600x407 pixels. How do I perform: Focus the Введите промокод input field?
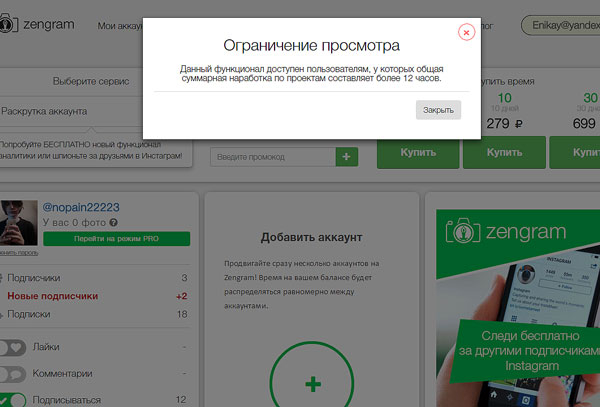pyautogui.click(x=273, y=157)
